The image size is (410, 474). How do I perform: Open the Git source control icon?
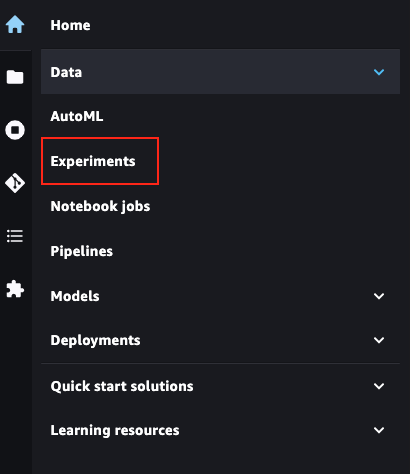15,183
